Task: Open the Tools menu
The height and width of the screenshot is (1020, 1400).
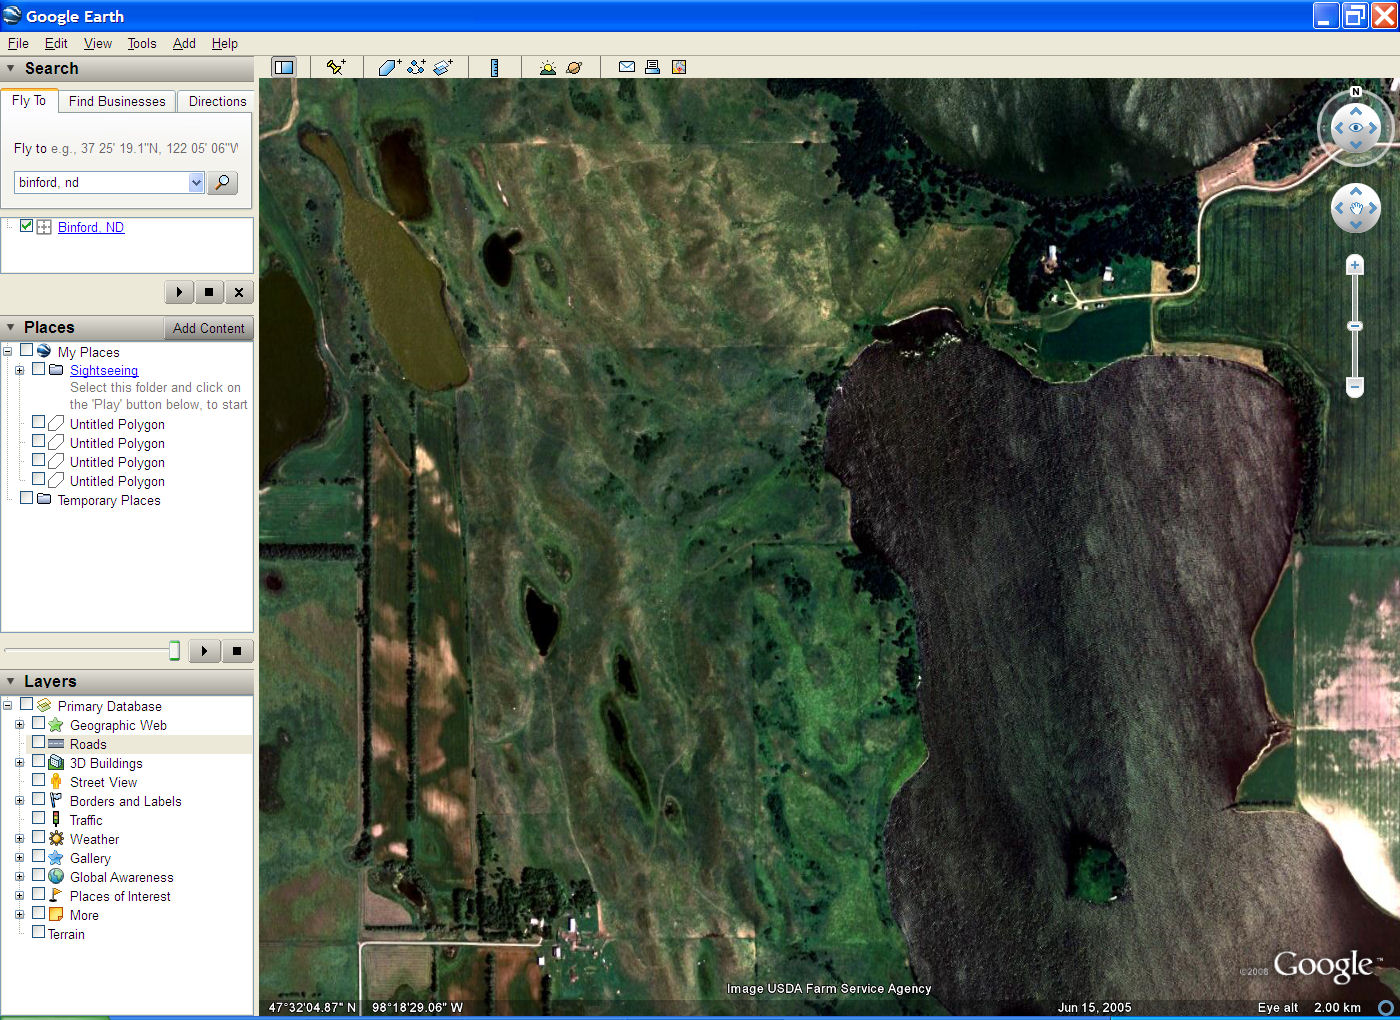Action: pos(142,43)
